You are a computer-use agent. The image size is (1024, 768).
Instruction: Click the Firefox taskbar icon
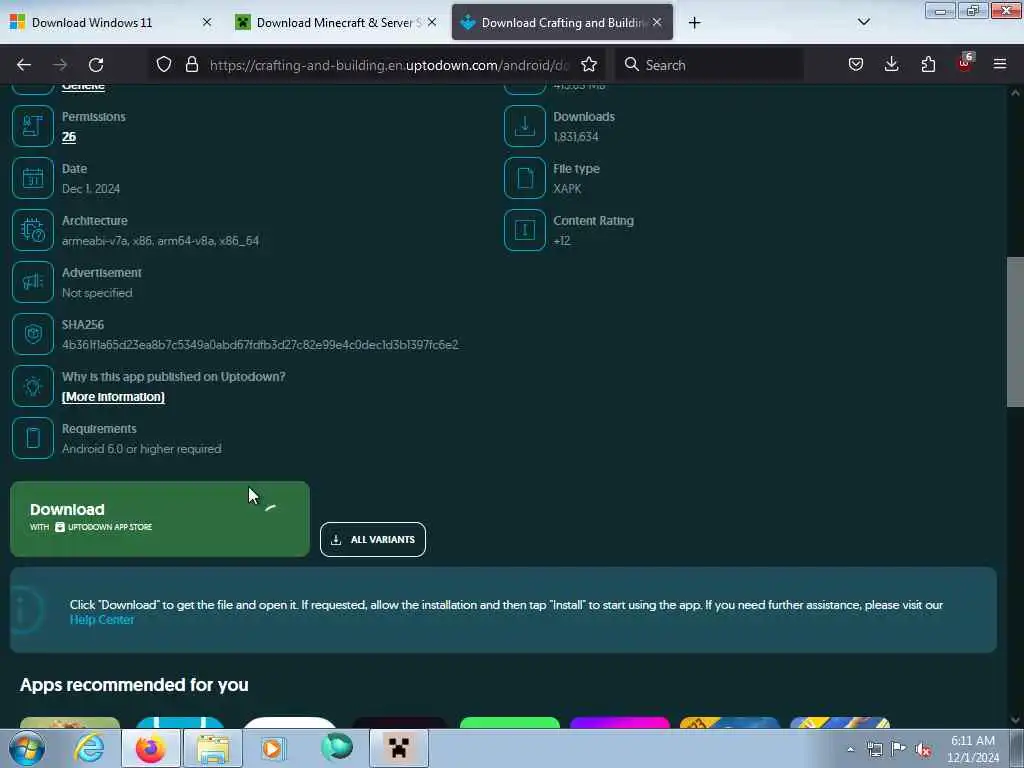pos(151,748)
